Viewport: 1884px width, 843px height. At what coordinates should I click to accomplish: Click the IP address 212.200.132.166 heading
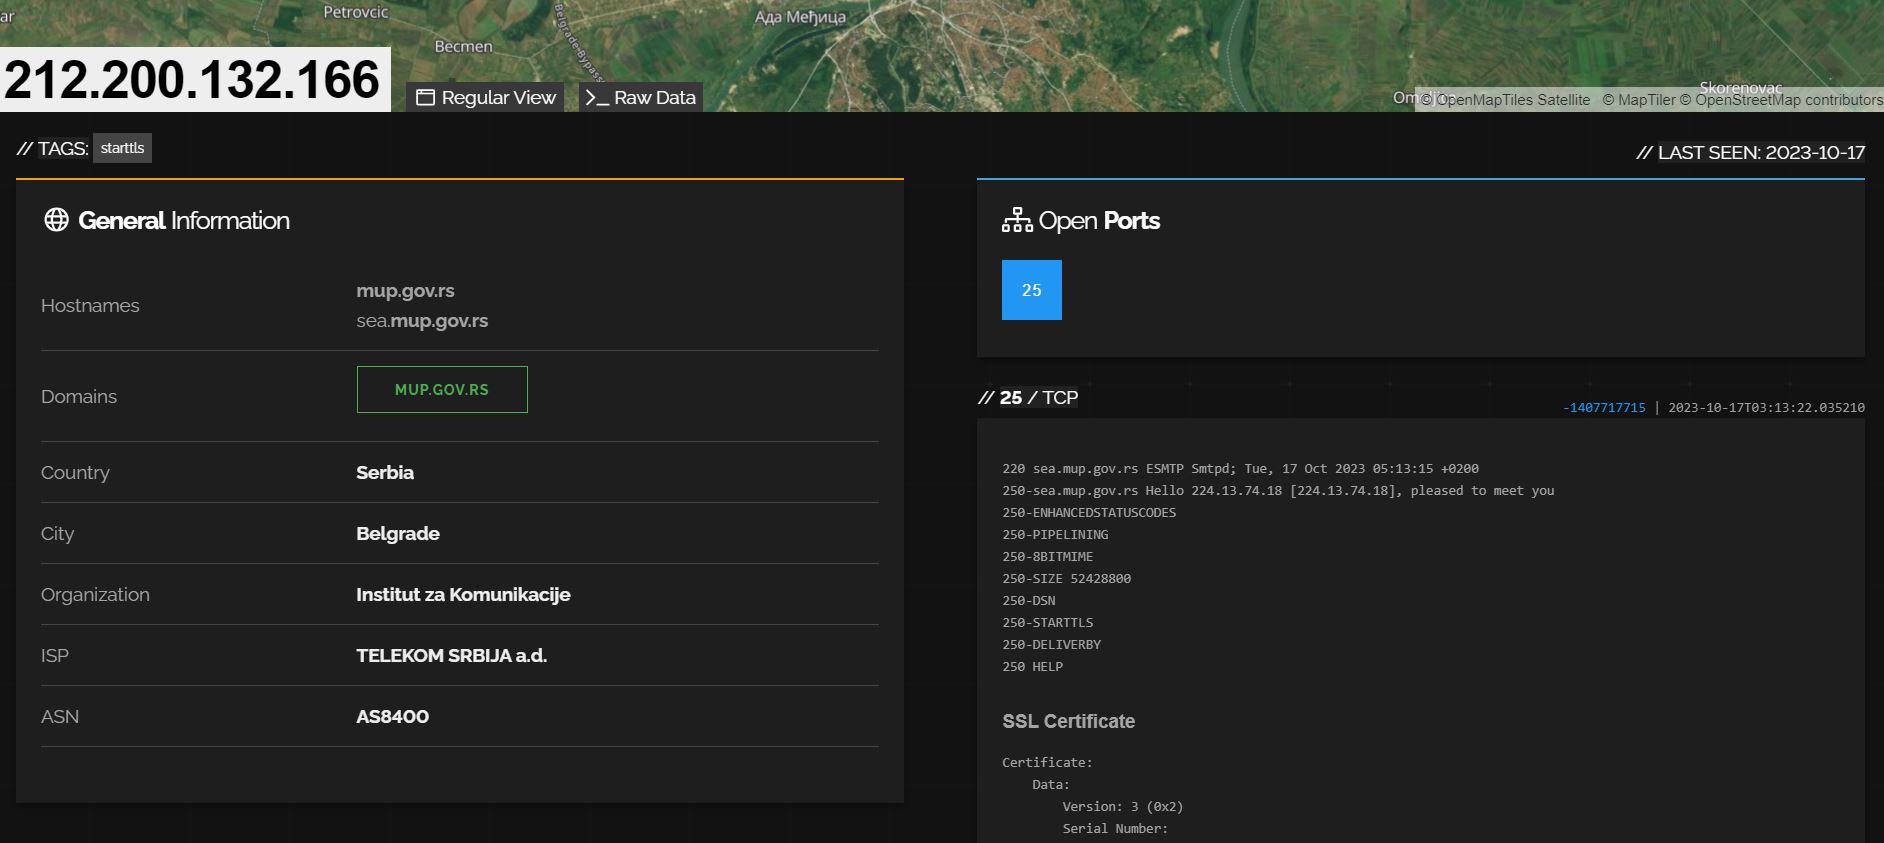pos(192,79)
